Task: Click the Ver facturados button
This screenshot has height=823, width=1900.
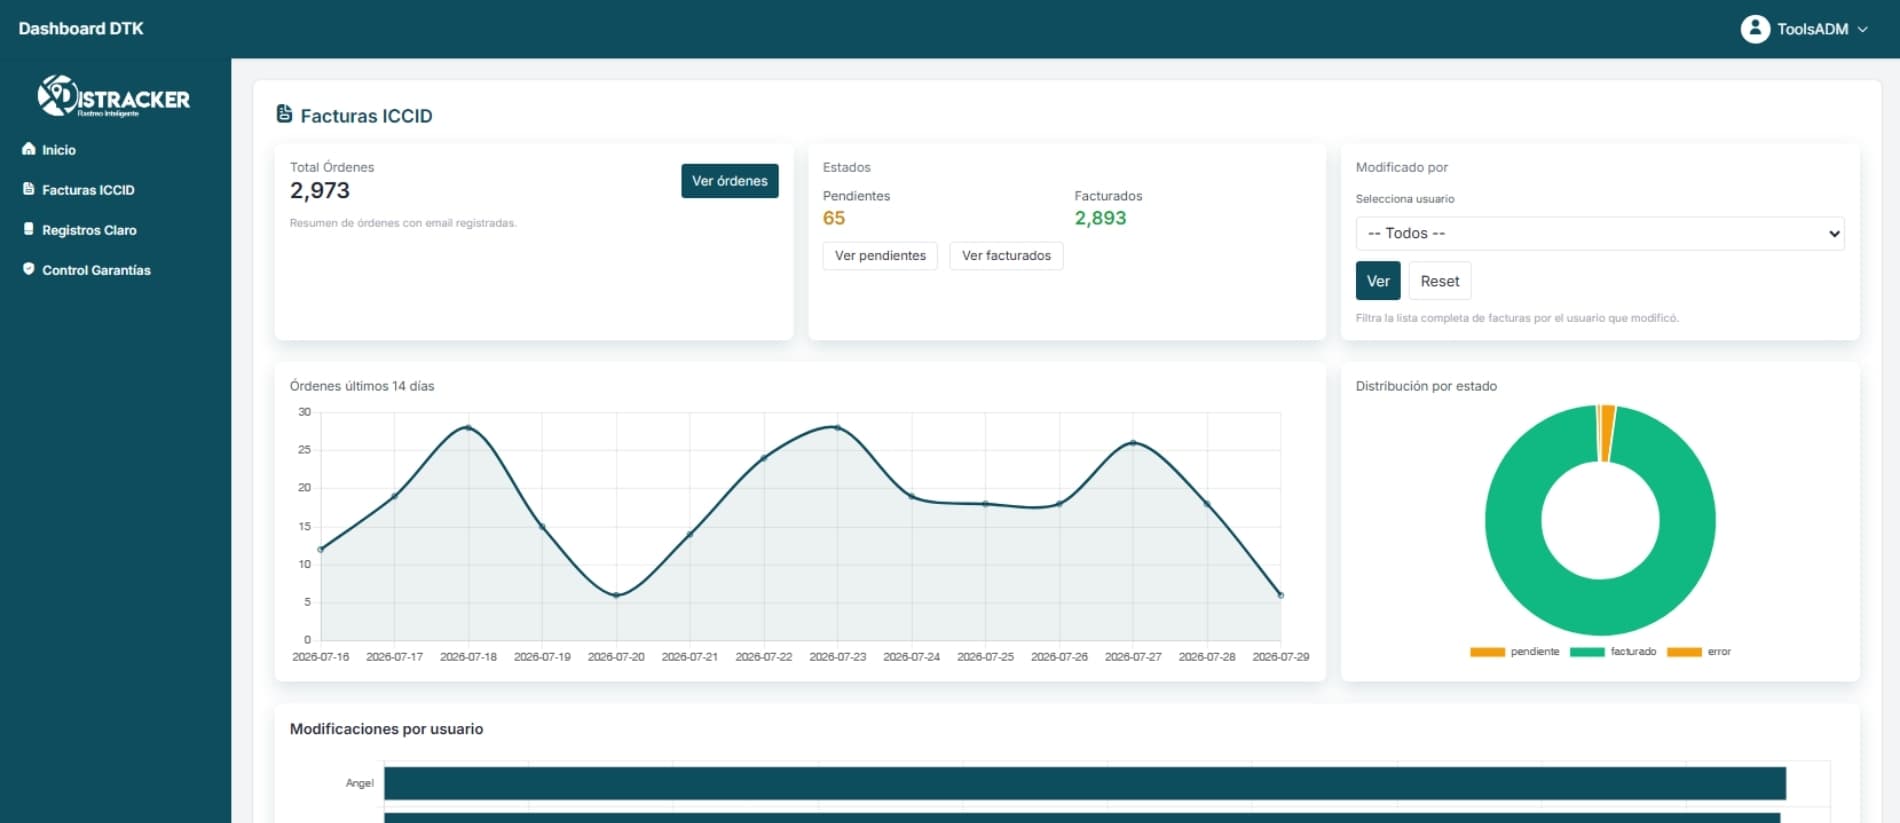Action: [1006, 256]
